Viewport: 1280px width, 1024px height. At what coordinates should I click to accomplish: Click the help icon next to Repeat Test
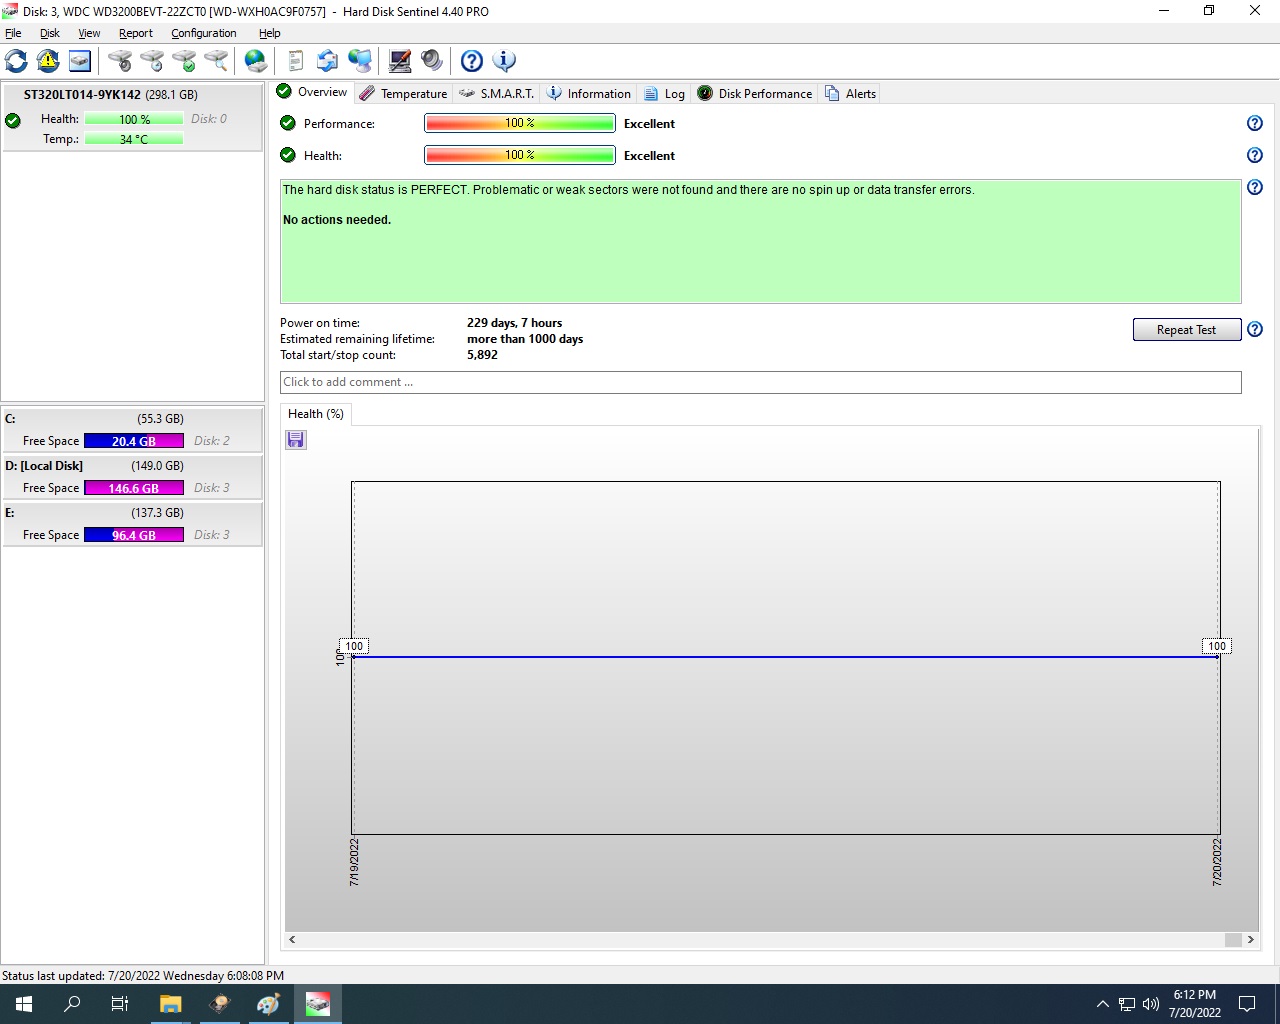1255,329
